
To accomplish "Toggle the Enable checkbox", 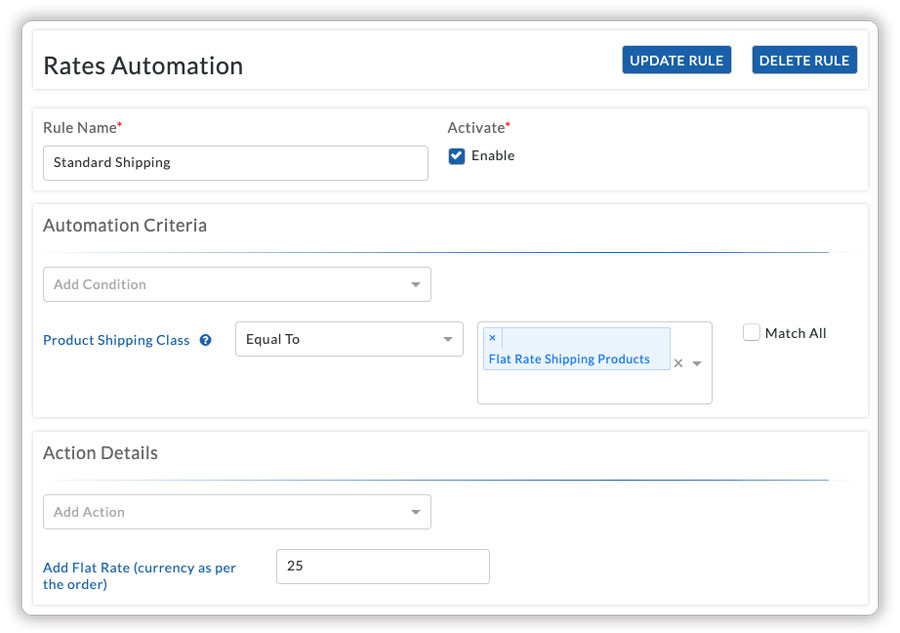I will (457, 156).
